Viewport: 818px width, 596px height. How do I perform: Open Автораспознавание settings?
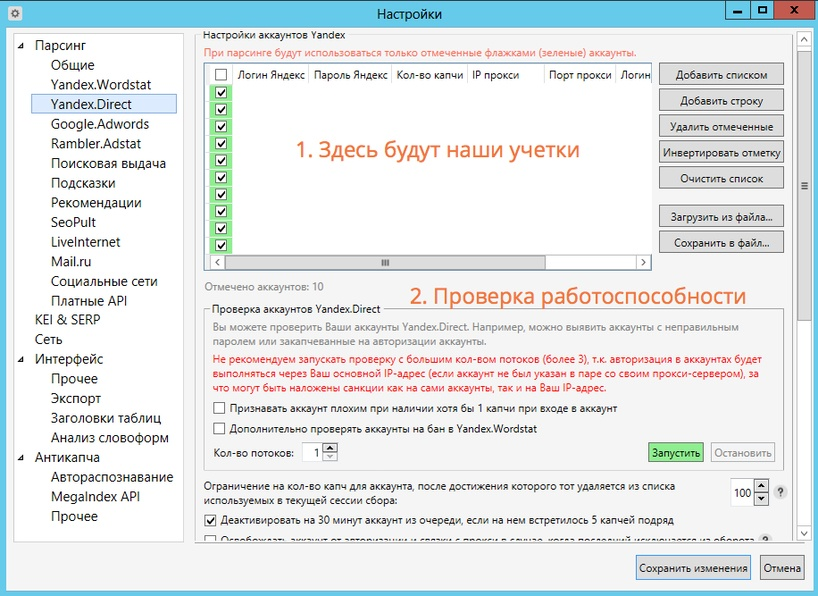pyautogui.click(x=112, y=477)
